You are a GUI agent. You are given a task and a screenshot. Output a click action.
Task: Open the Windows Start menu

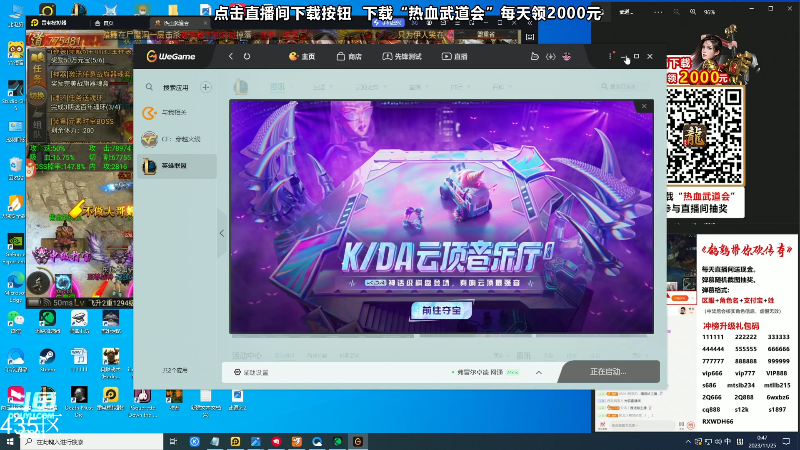(10, 441)
